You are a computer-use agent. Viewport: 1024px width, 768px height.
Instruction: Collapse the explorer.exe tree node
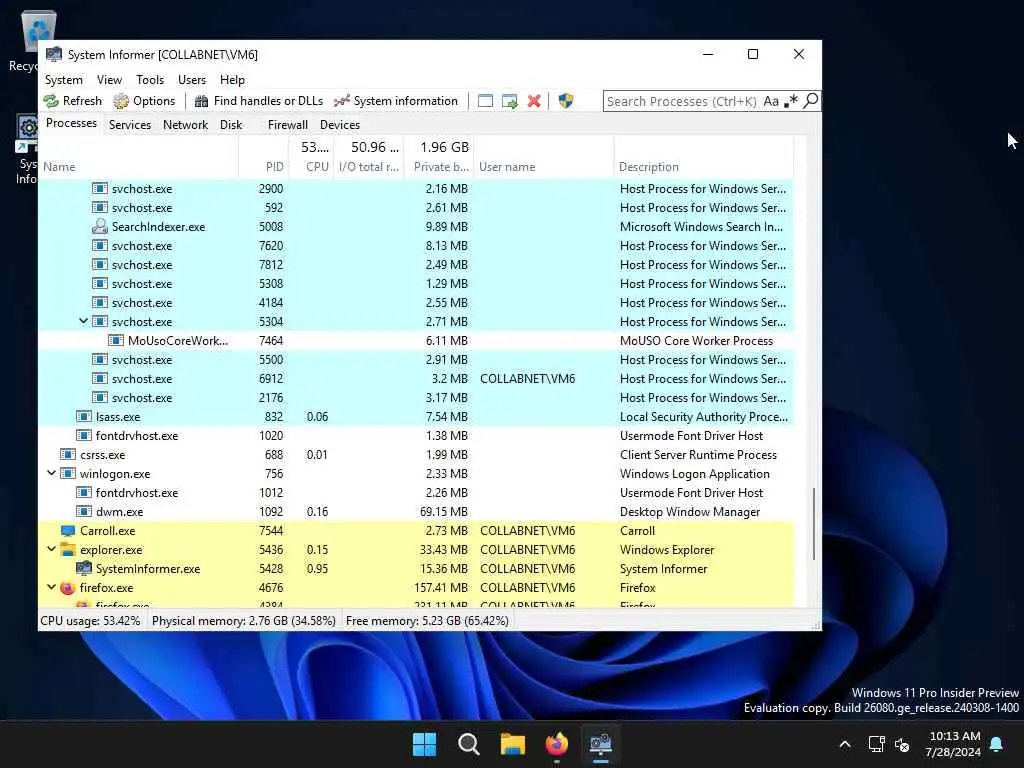click(x=51, y=549)
